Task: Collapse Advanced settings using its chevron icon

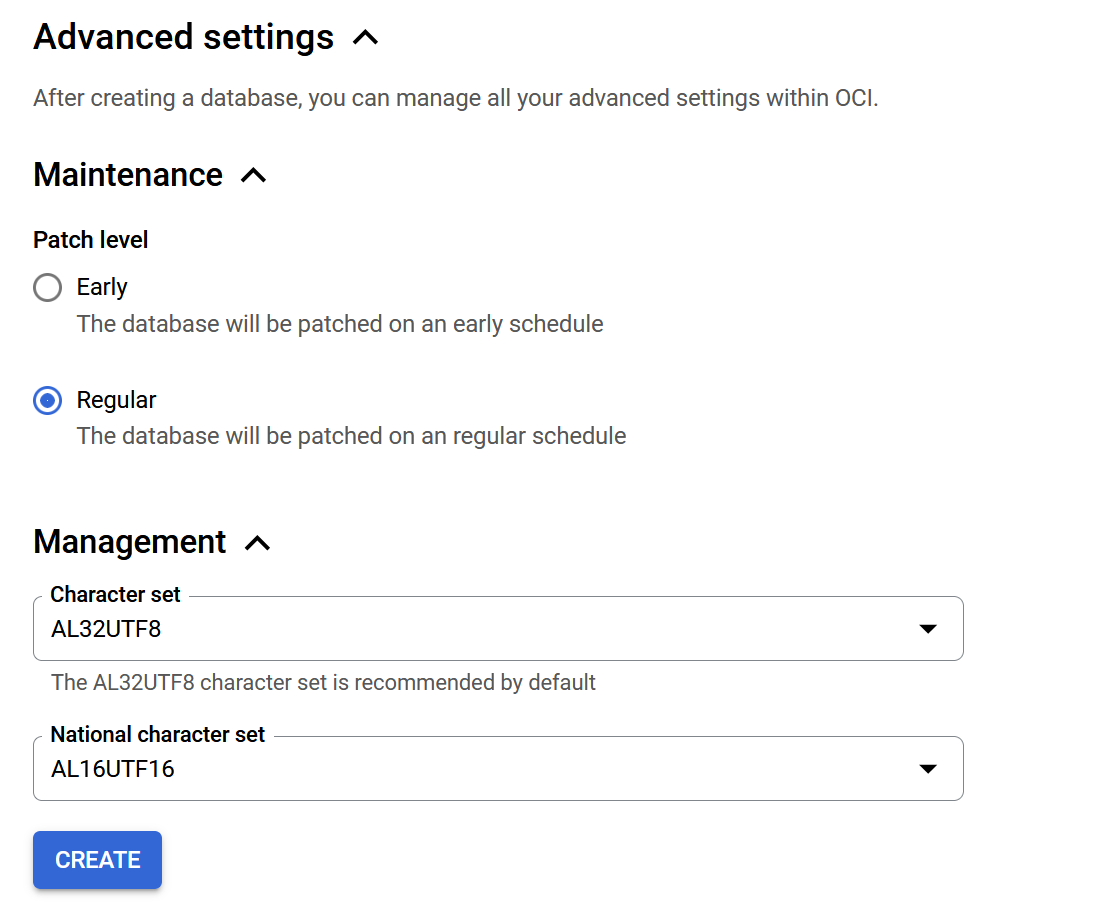Action: [366, 38]
